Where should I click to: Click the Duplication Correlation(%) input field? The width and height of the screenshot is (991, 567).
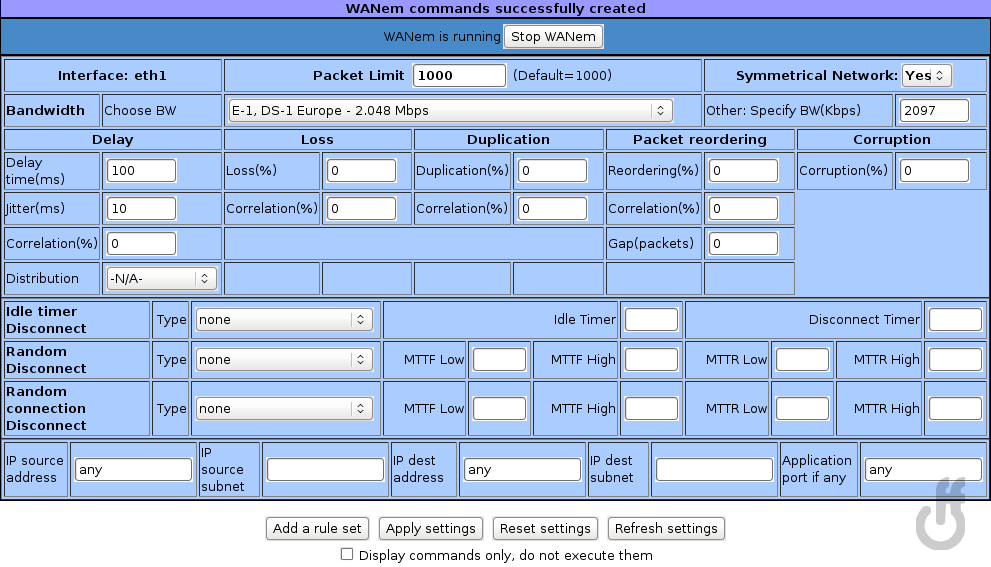(552, 209)
